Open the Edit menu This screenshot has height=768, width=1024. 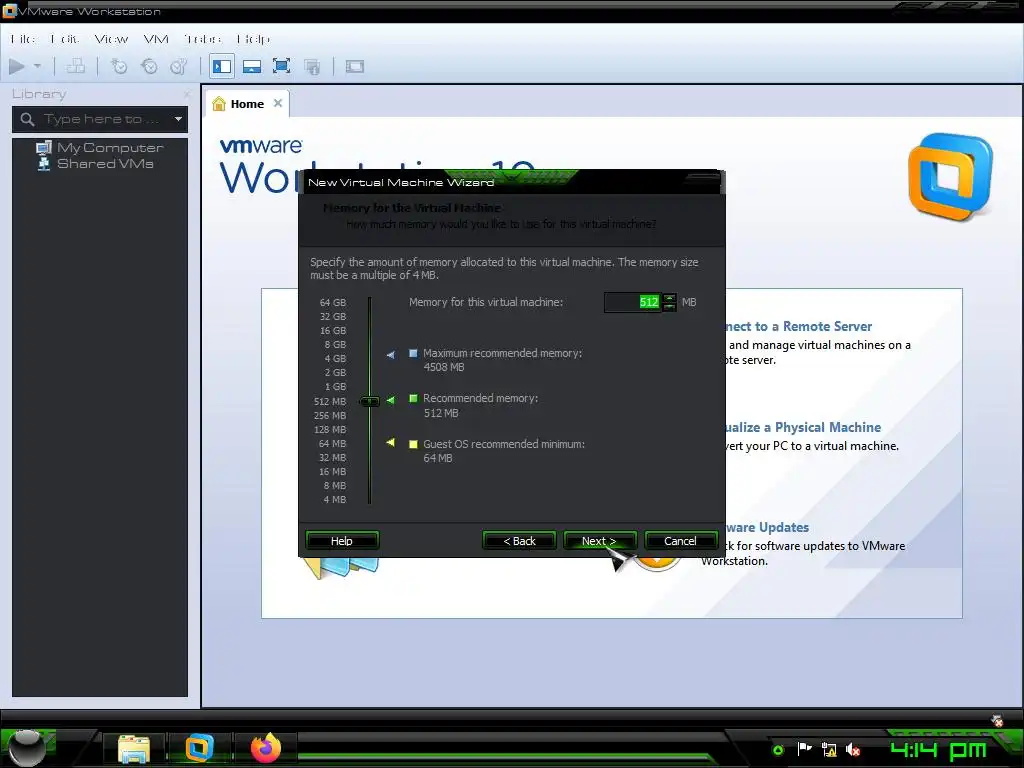(65, 39)
